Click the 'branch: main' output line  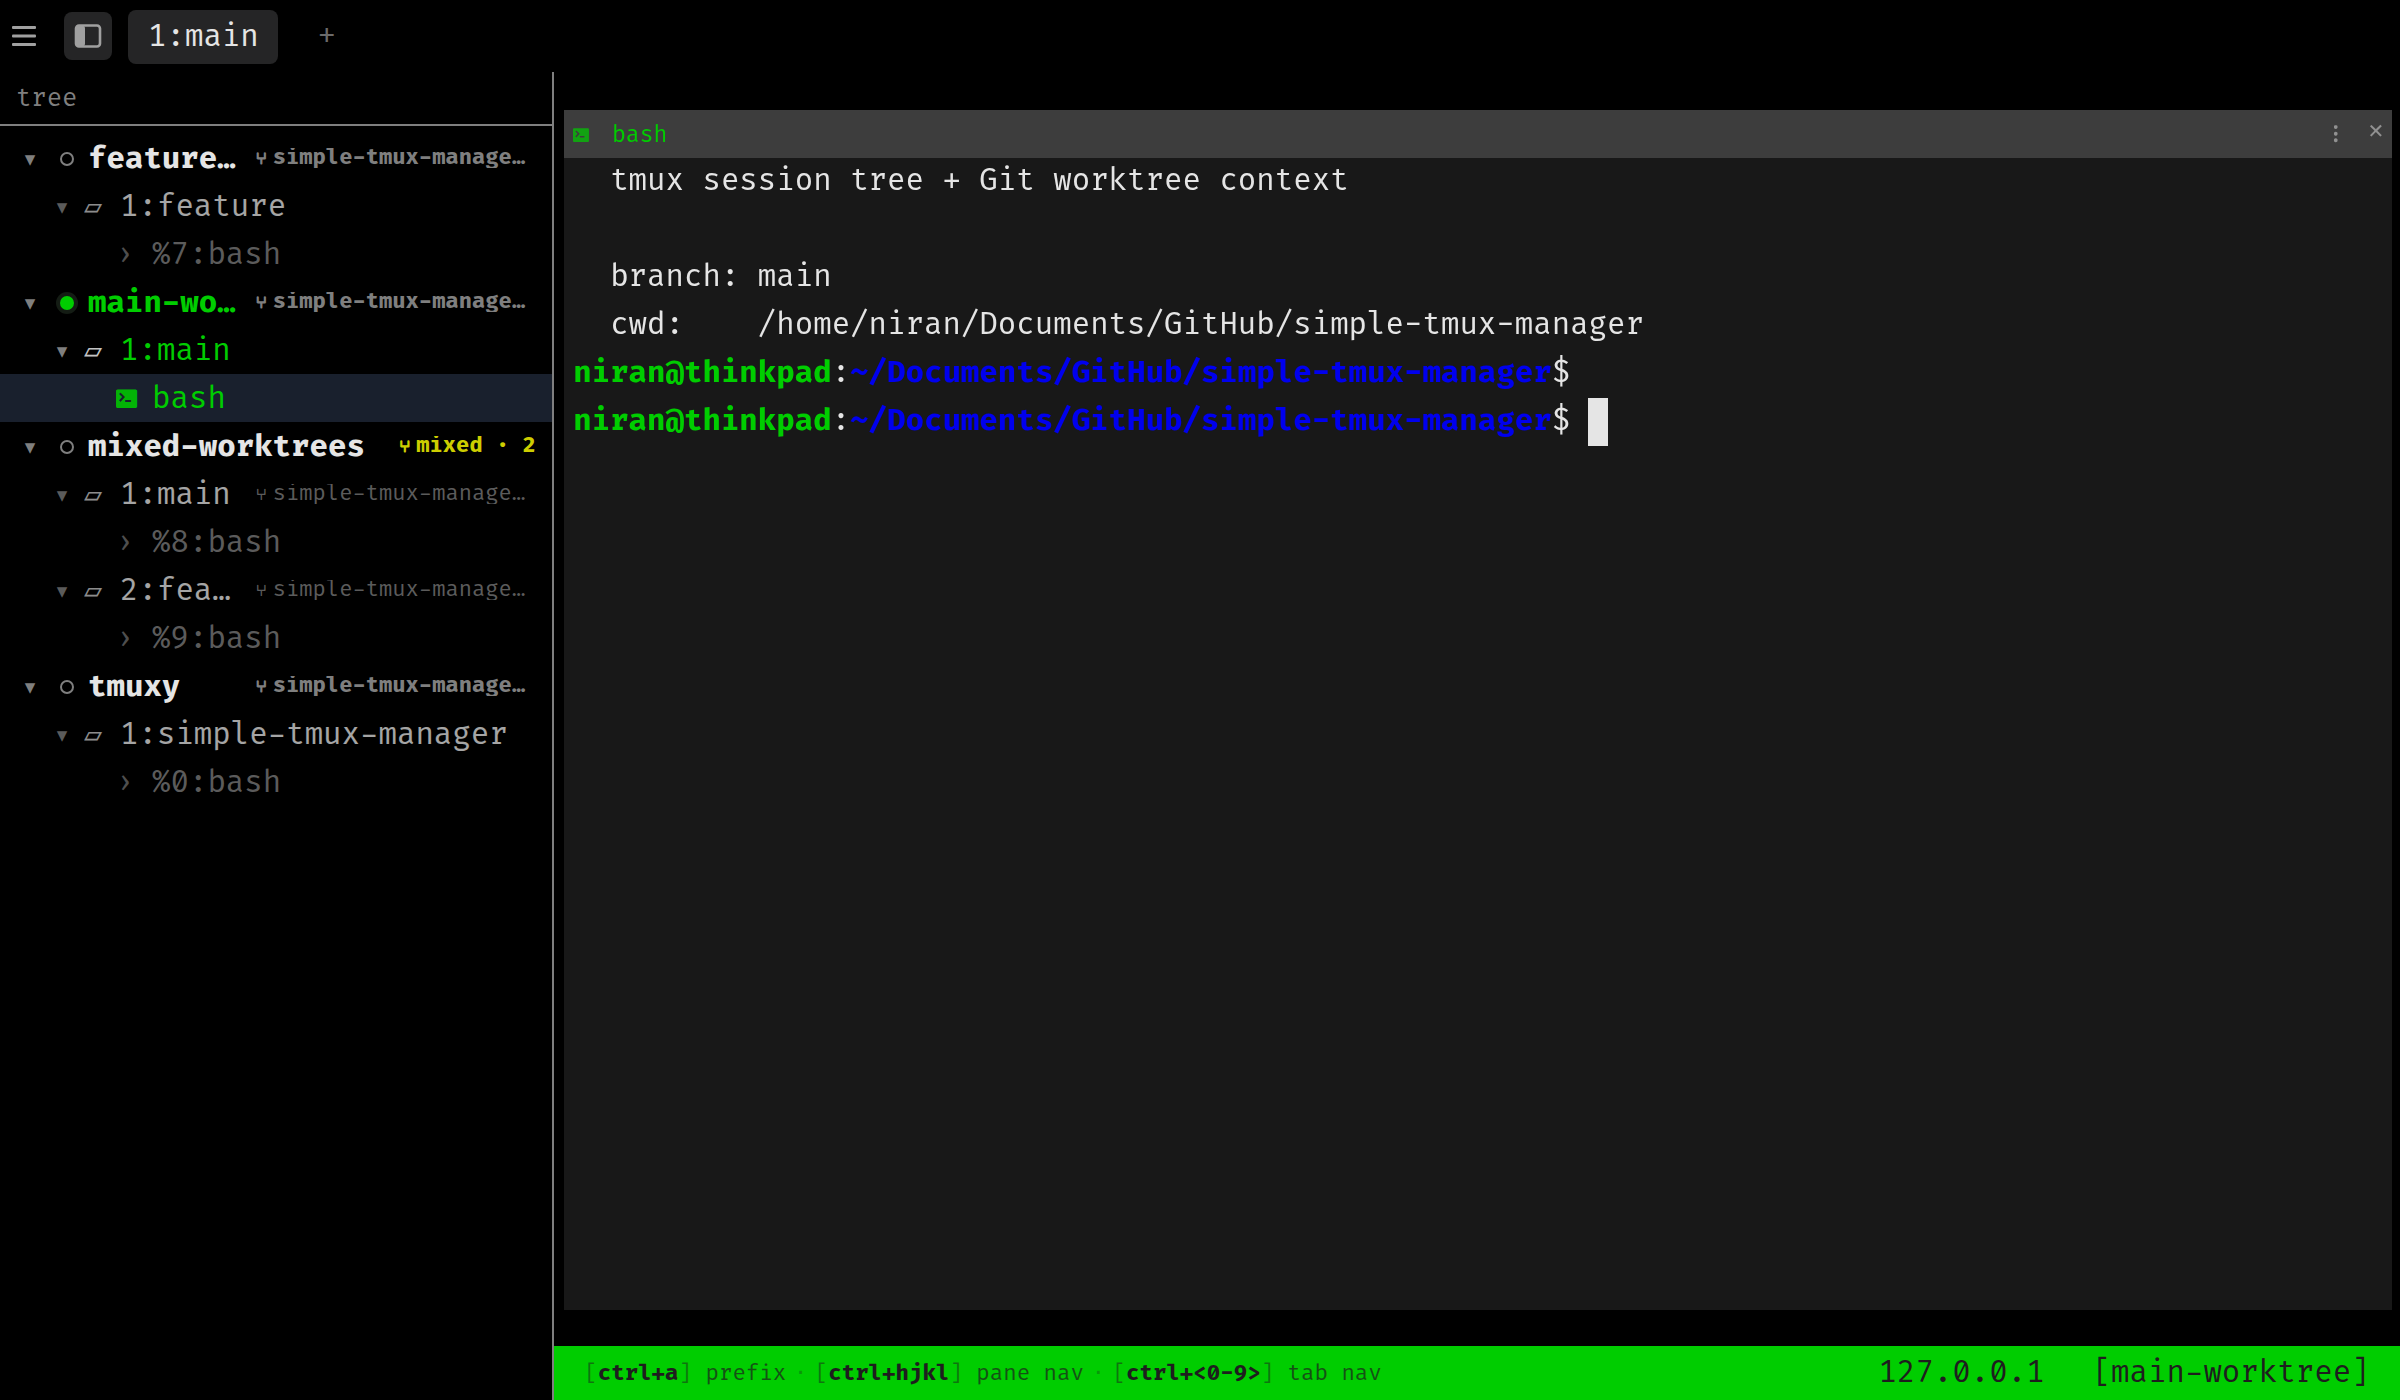(x=720, y=276)
